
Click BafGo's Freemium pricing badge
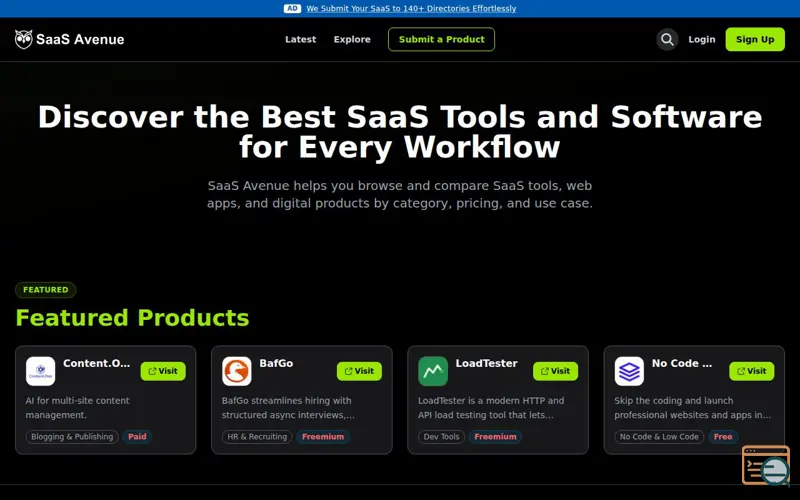(323, 437)
